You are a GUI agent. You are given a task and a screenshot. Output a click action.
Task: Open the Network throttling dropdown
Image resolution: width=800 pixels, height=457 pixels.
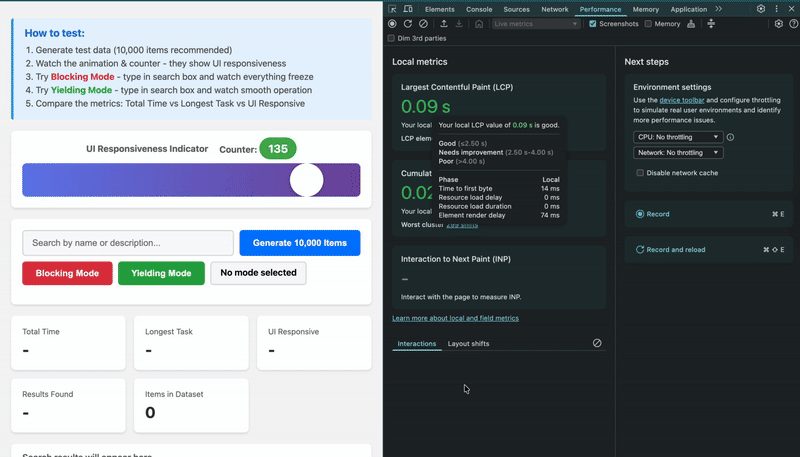click(x=677, y=153)
